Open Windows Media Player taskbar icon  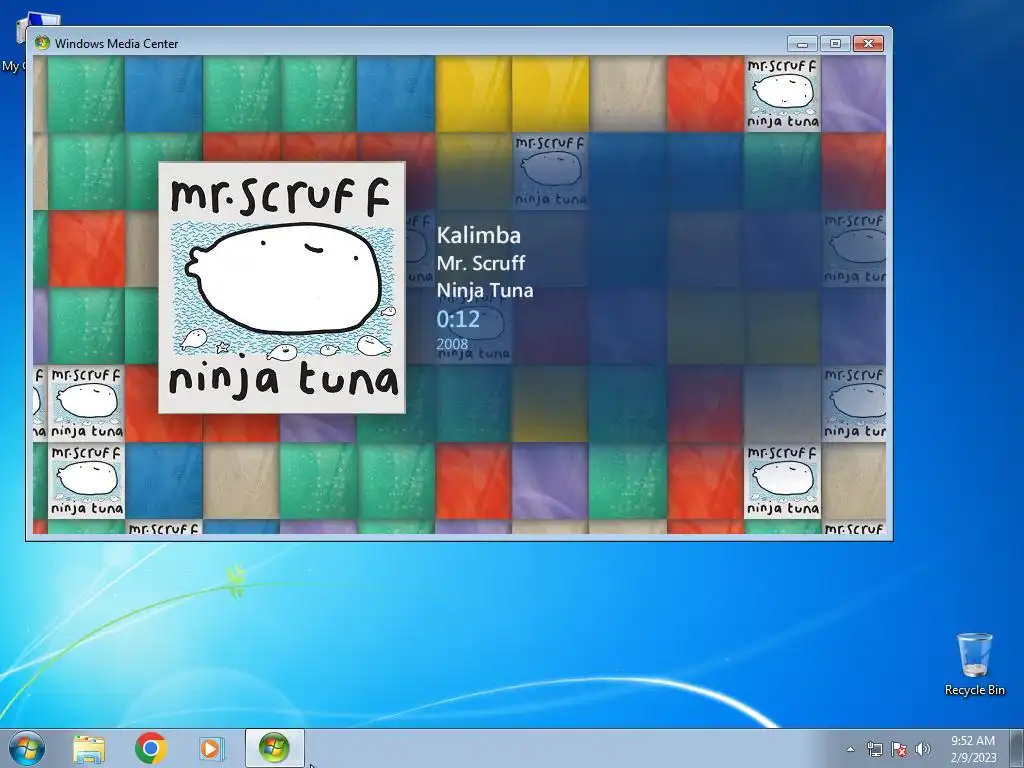[210, 748]
